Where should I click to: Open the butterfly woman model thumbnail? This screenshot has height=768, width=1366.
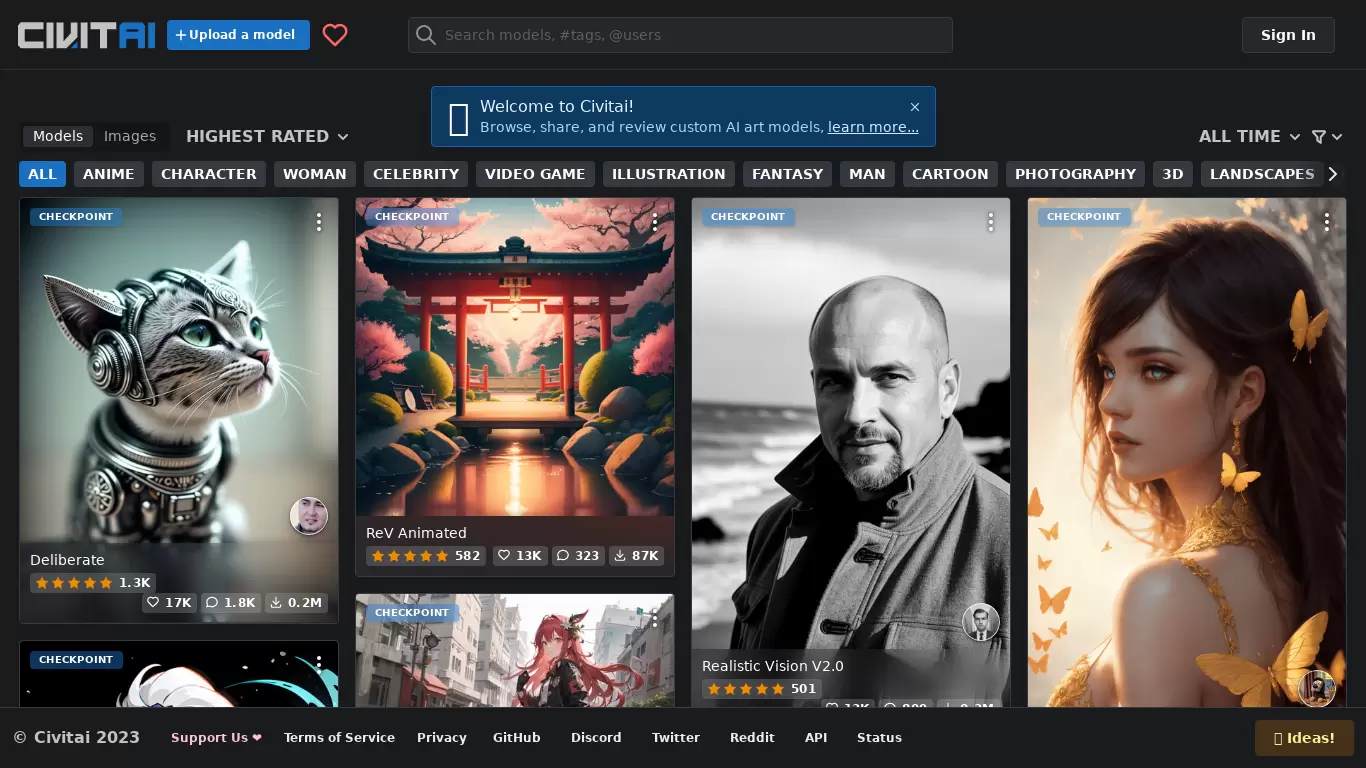pos(1187,452)
